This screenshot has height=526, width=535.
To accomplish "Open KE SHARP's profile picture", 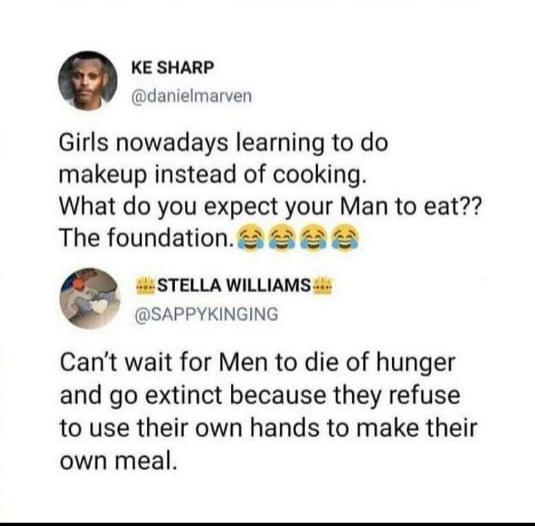I will (88, 81).
